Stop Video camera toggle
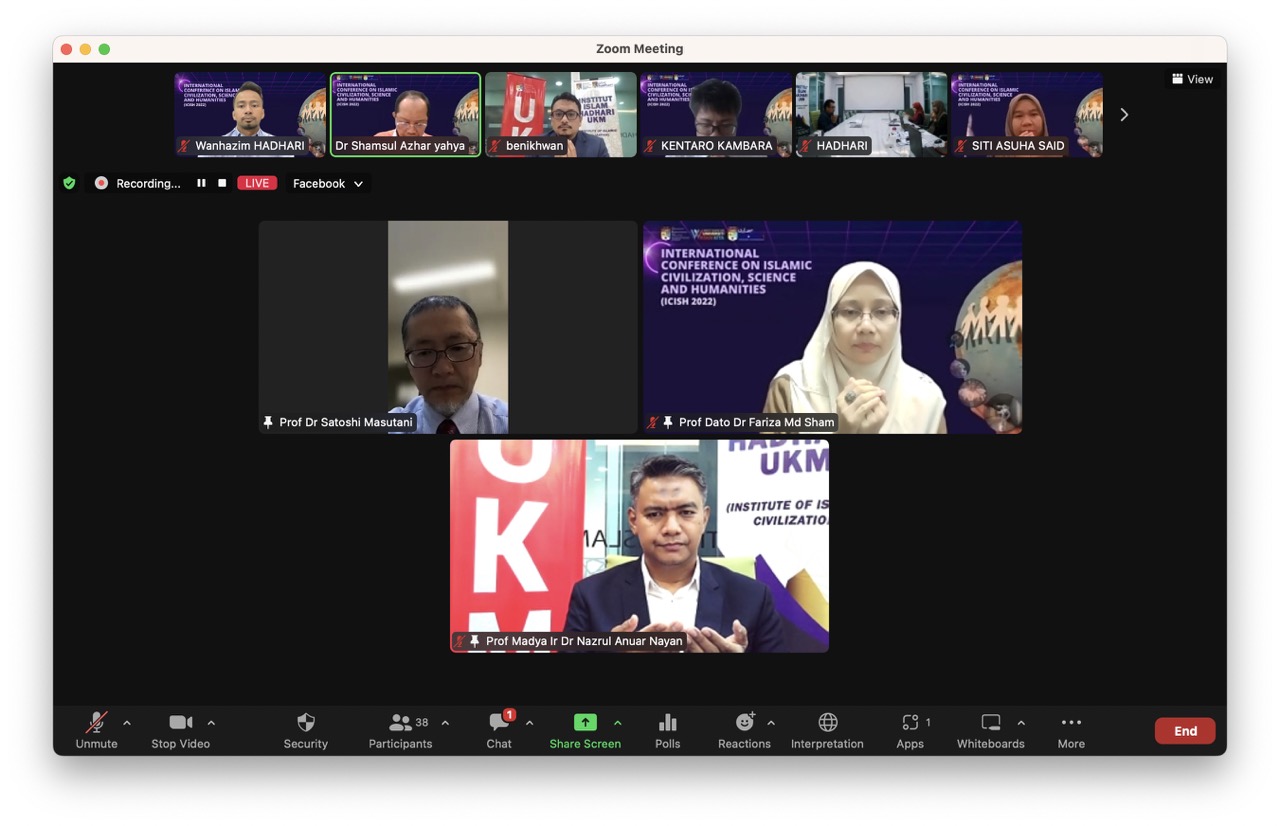 point(181,730)
